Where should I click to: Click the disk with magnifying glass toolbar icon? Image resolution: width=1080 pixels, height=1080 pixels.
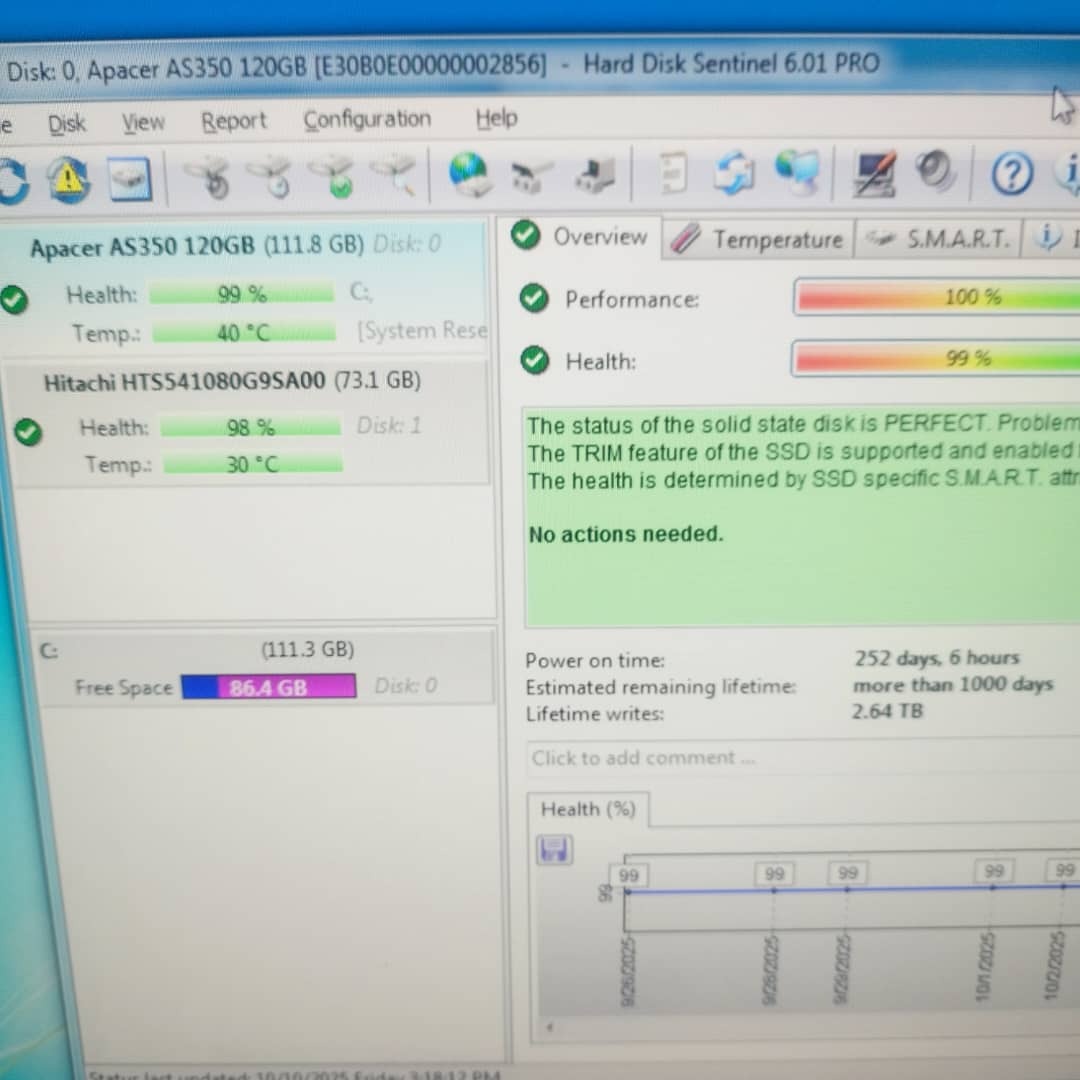(x=394, y=175)
